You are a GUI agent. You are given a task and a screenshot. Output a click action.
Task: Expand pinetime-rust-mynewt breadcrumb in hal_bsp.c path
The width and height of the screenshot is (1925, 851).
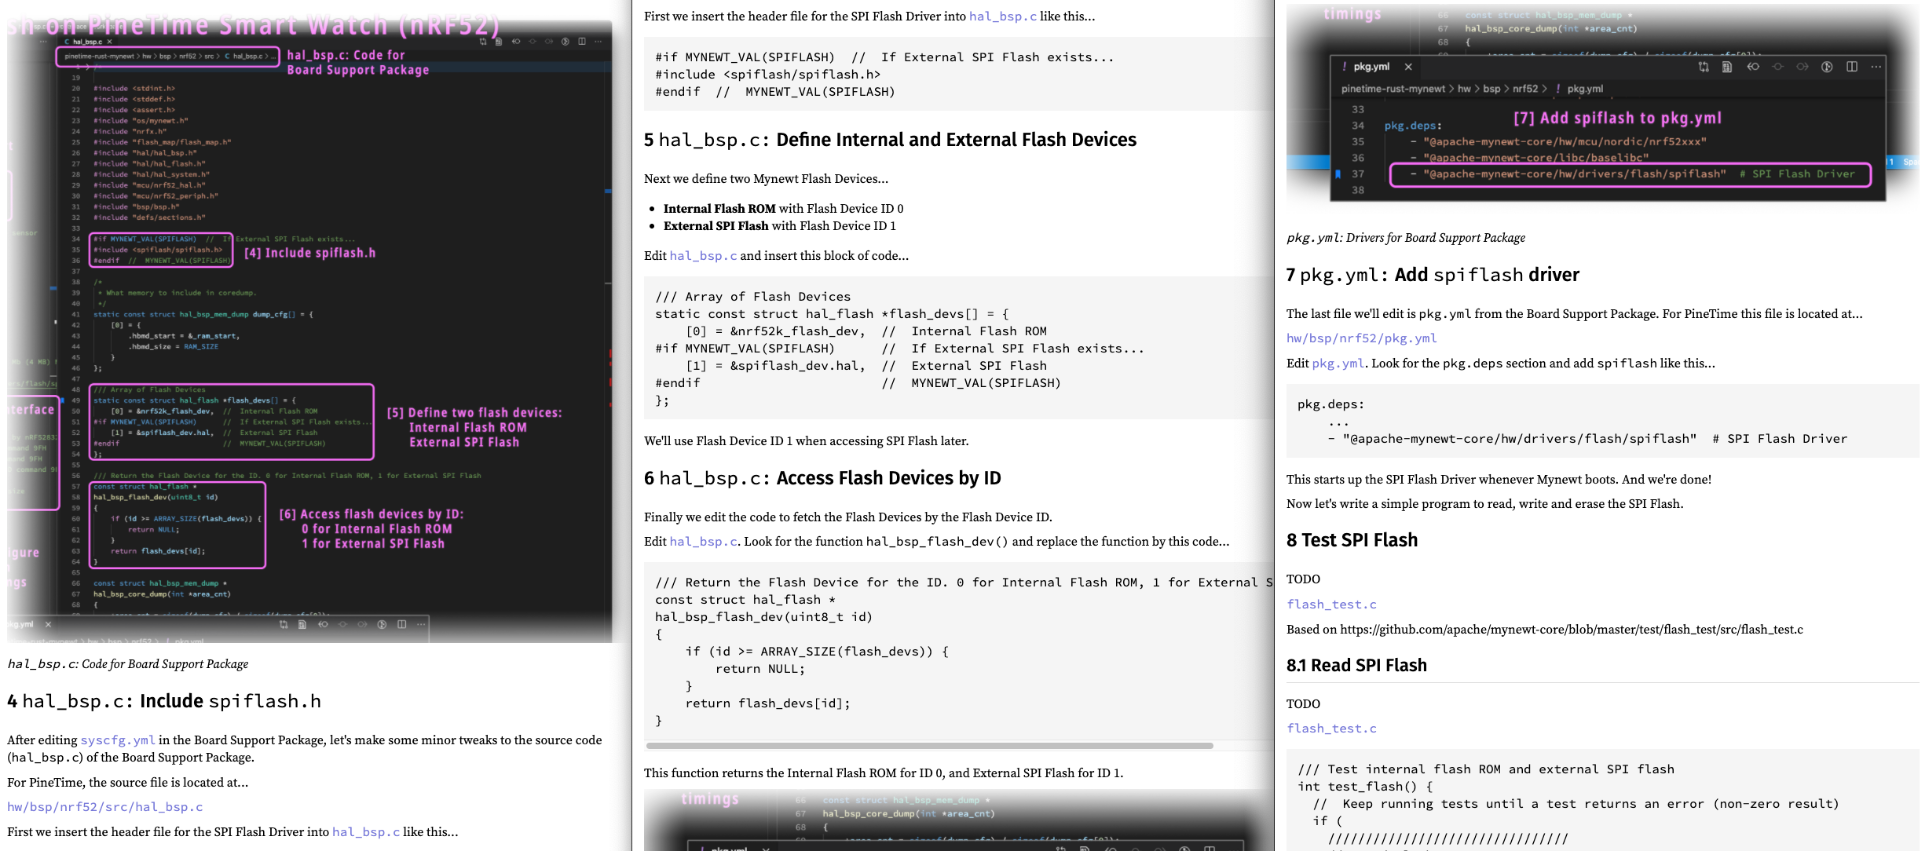pos(99,56)
